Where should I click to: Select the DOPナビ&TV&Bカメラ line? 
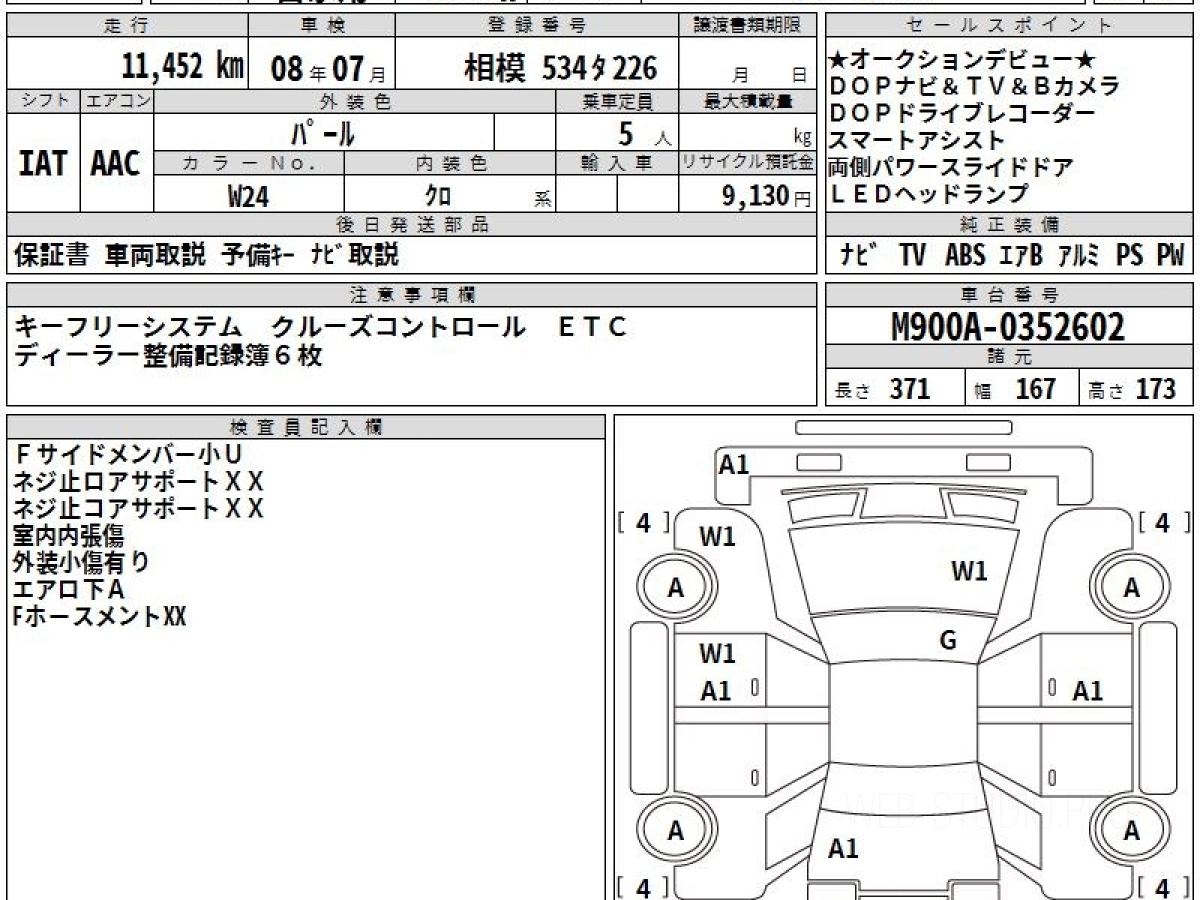(974, 87)
